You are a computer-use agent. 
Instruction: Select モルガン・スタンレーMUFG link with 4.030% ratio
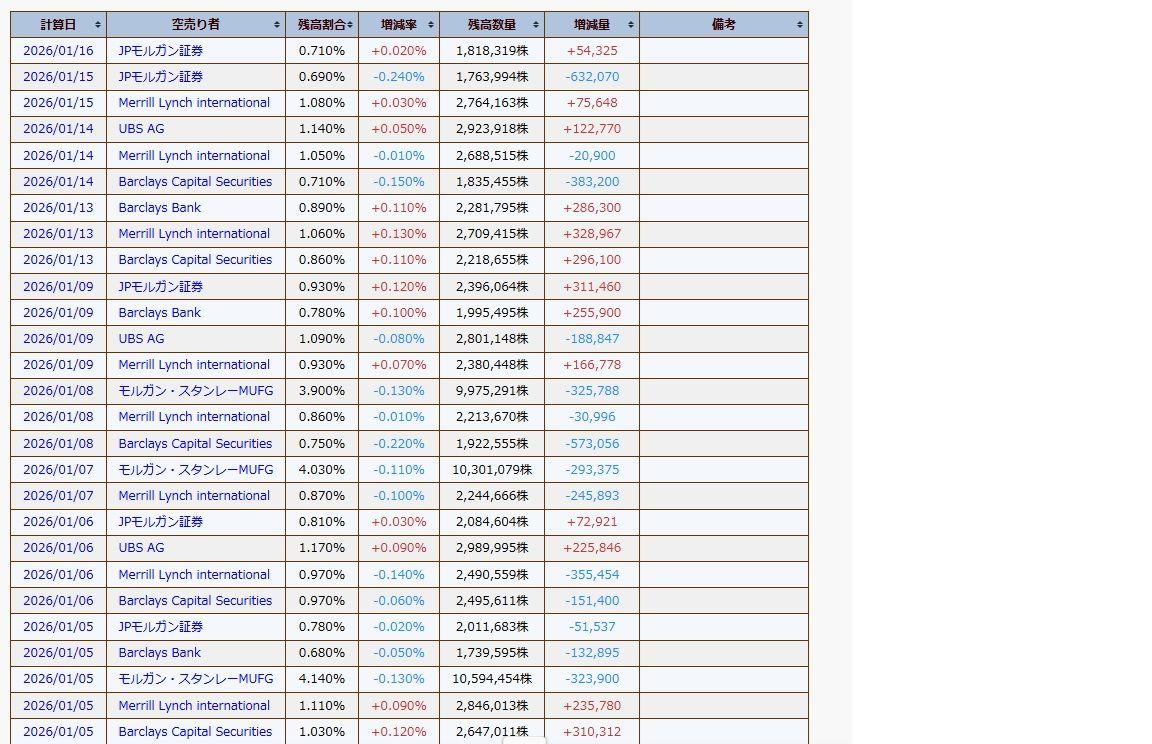point(195,470)
